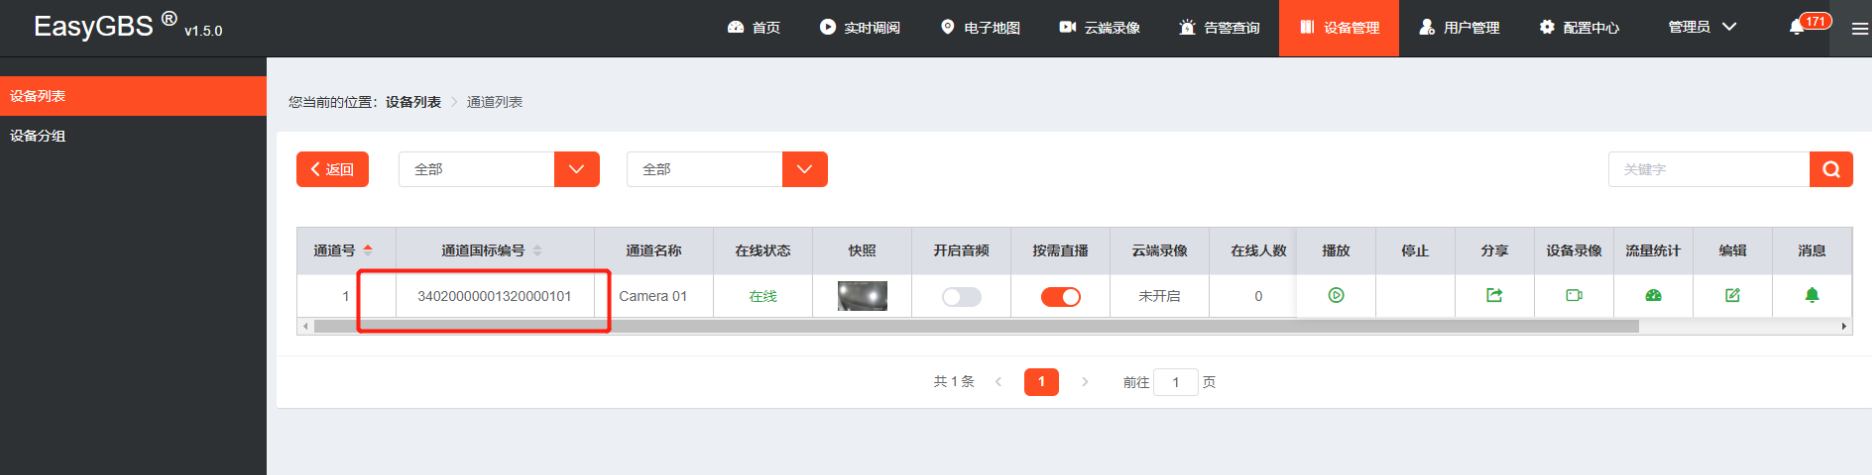This screenshot has width=1872, height=475.
Task: Open 电子地图 map tab
Action: pyautogui.click(x=980, y=28)
